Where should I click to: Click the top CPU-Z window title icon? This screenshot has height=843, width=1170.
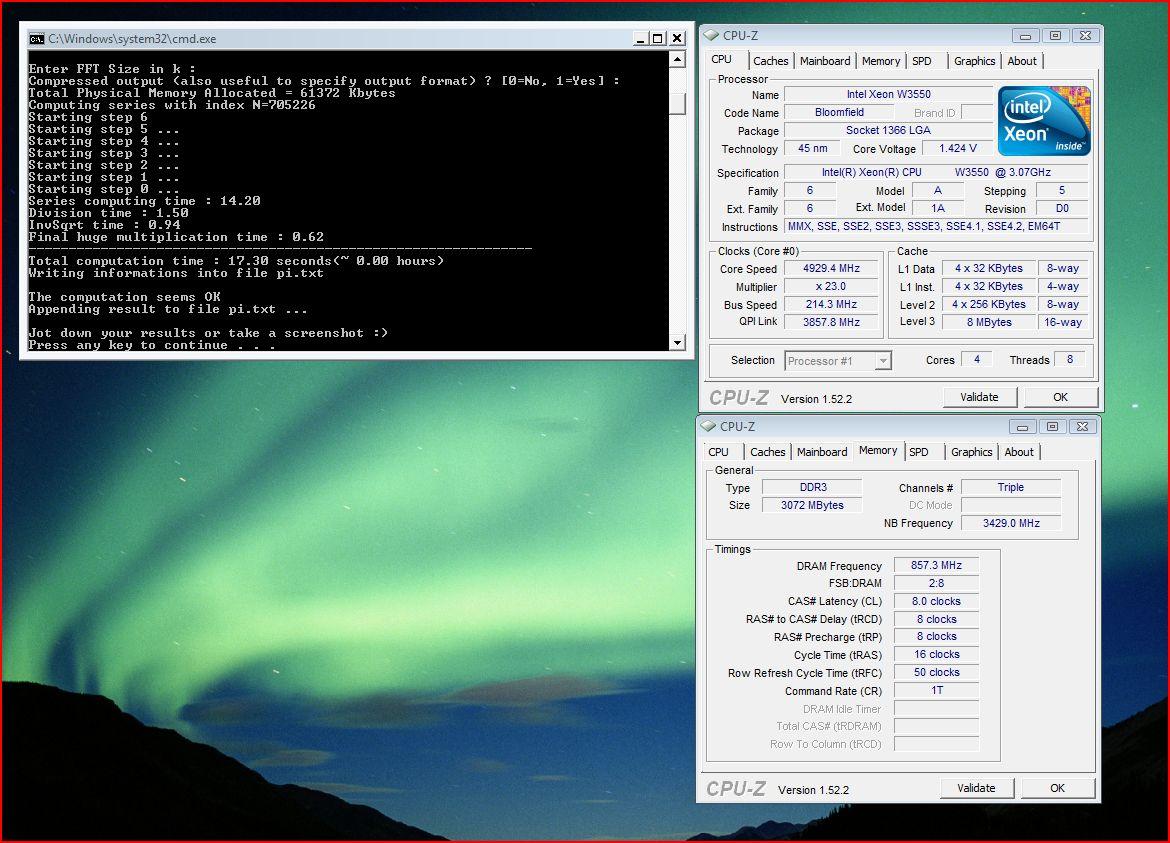[x=711, y=35]
